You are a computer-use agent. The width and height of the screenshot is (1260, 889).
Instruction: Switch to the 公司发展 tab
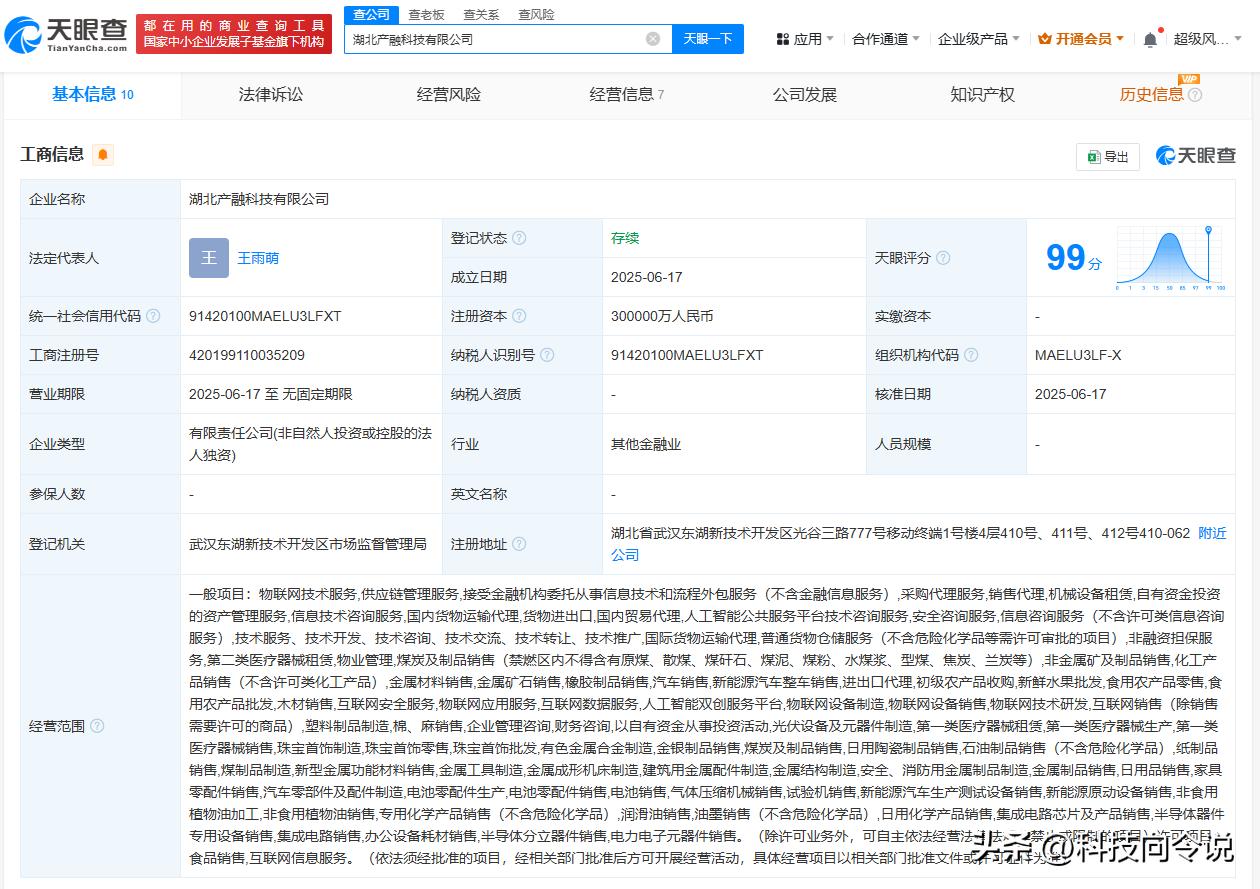click(x=804, y=95)
